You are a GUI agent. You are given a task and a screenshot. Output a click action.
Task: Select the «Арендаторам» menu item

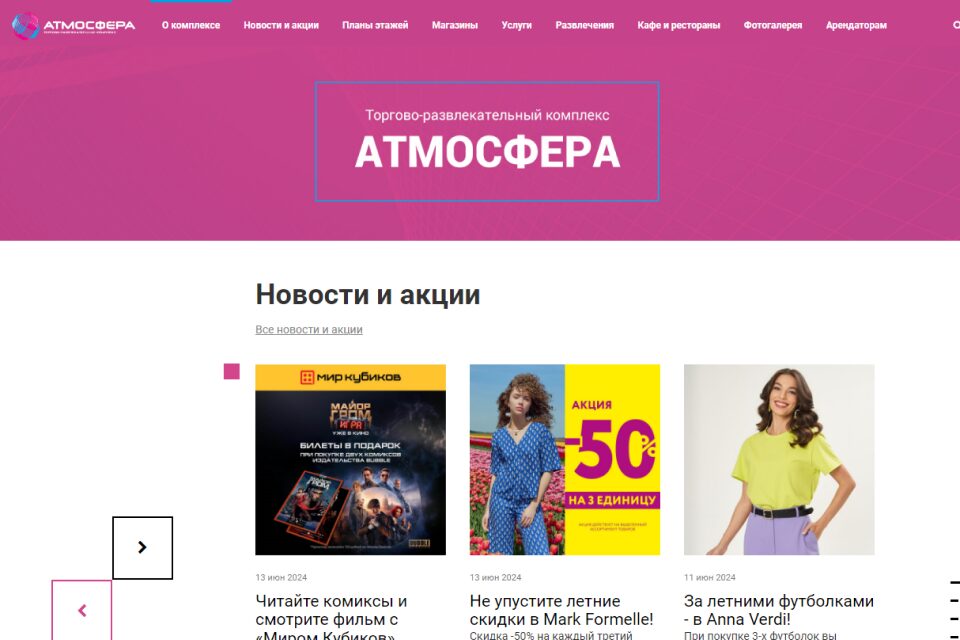pyautogui.click(x=856, y=25)
